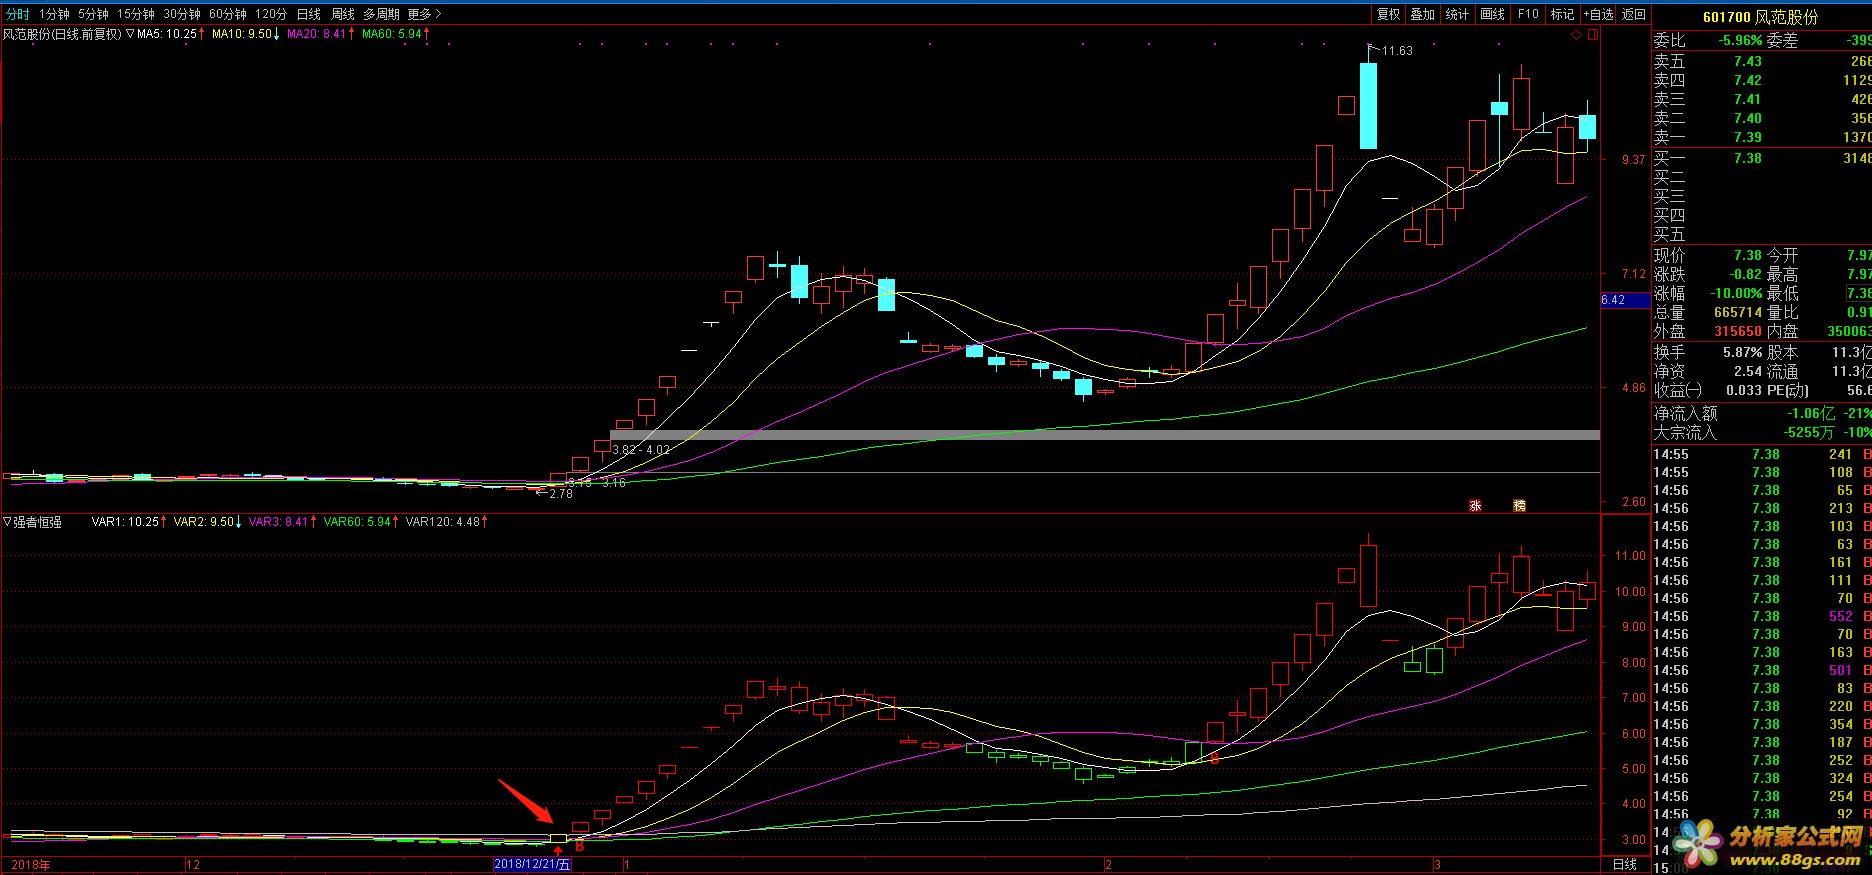This screenshot has width=1872, height=875.
Task: Click the 涨幅 -10.00% value
Action: click(1734, 293)
